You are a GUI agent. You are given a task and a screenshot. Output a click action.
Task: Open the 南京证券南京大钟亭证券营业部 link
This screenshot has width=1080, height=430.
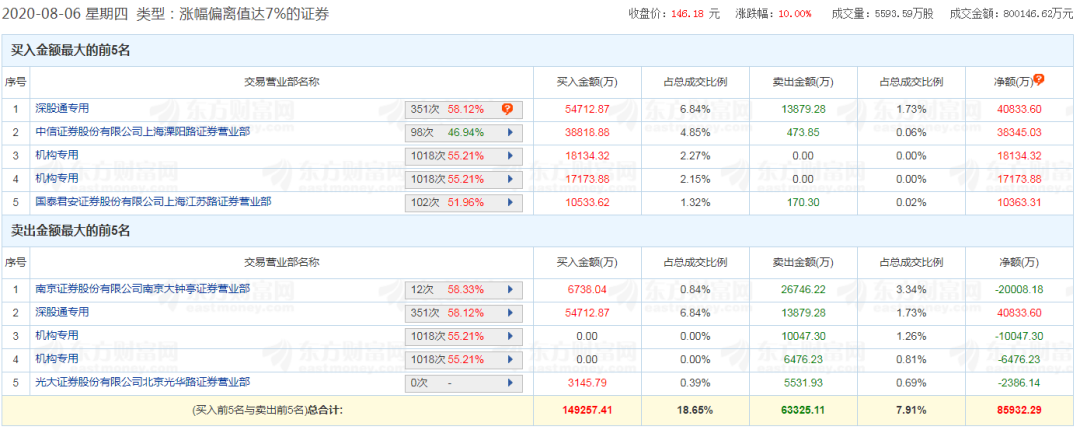142,288
